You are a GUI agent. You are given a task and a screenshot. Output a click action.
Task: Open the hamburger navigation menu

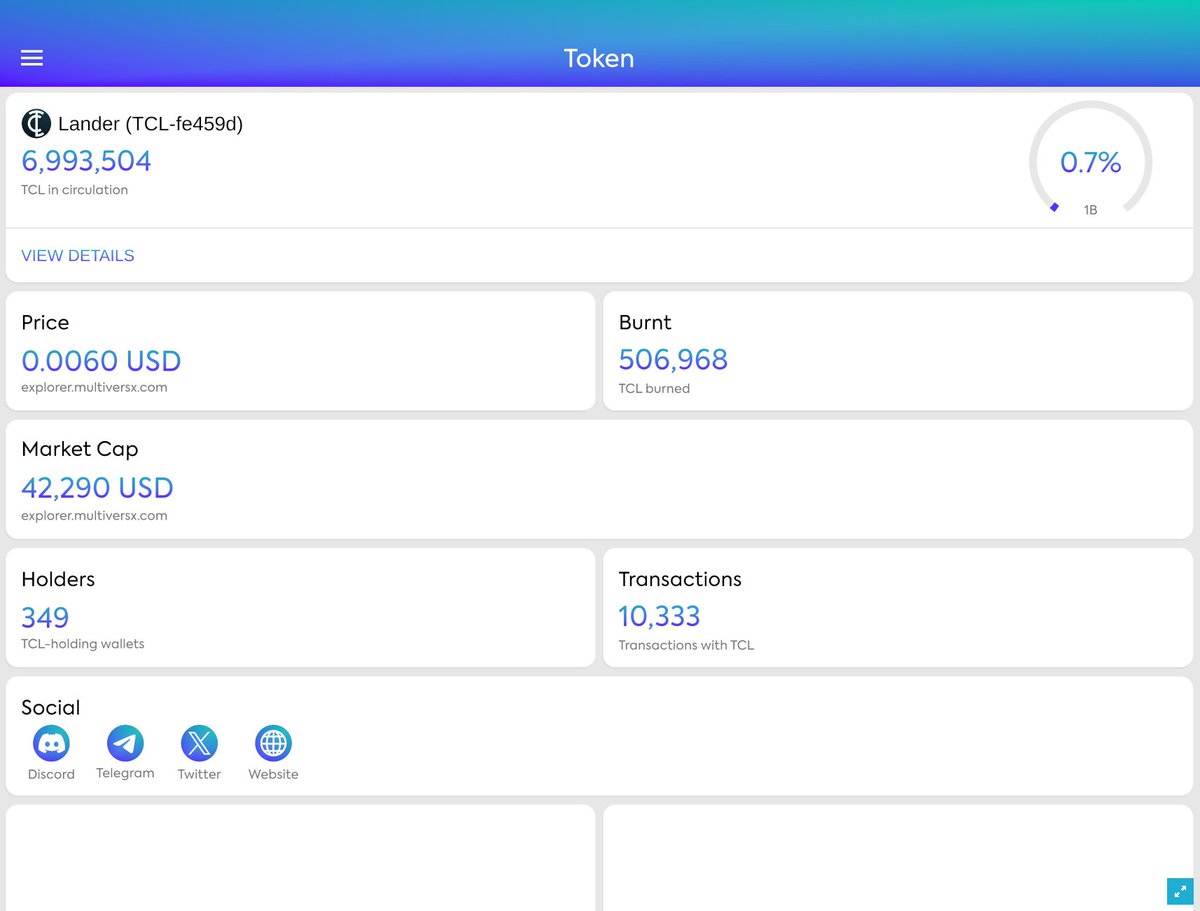point(32,58)
